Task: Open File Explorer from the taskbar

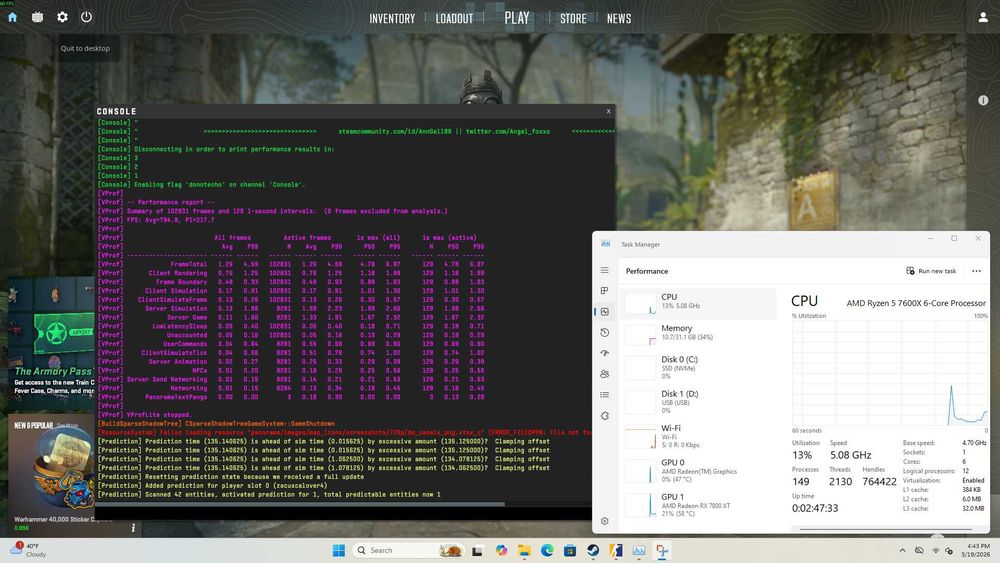Action: pos(524,550)
